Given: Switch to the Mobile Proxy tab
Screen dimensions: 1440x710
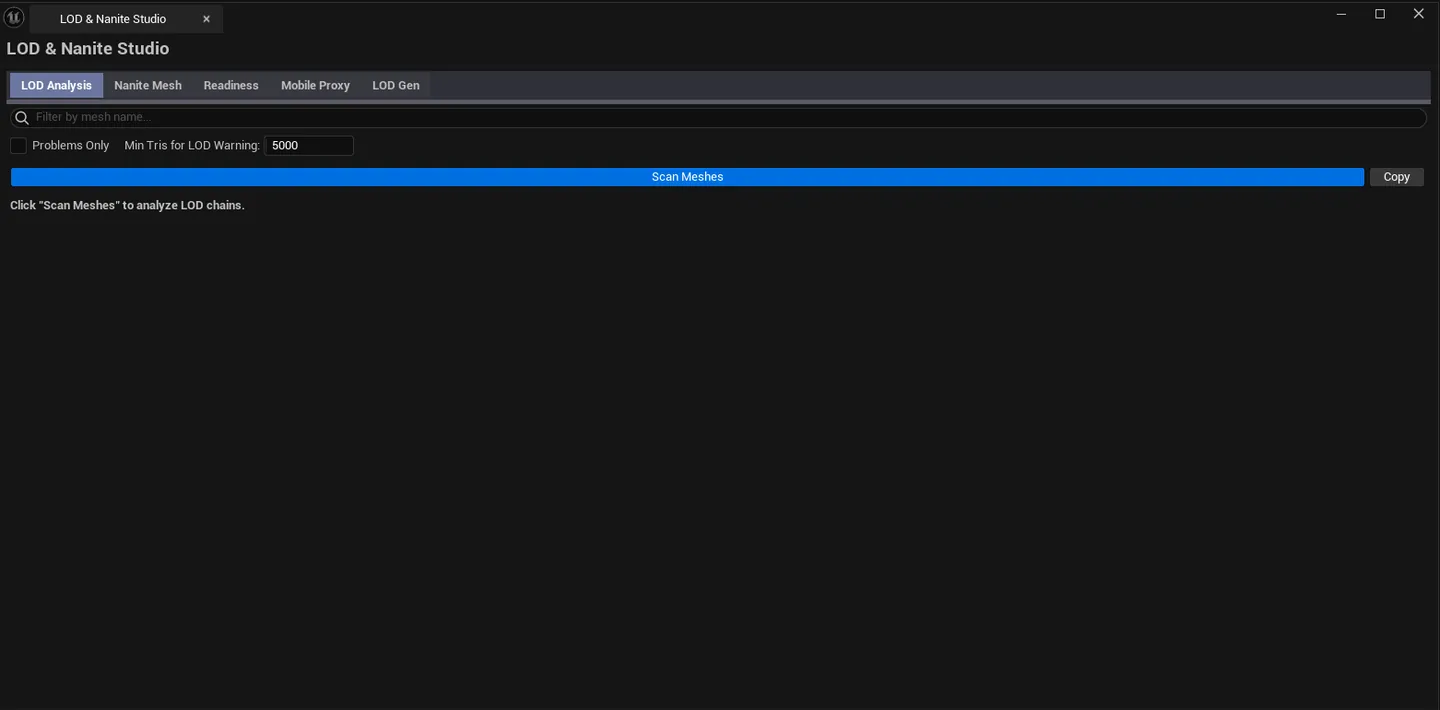Looking at the screenshot, I should [x=315, y=85].
